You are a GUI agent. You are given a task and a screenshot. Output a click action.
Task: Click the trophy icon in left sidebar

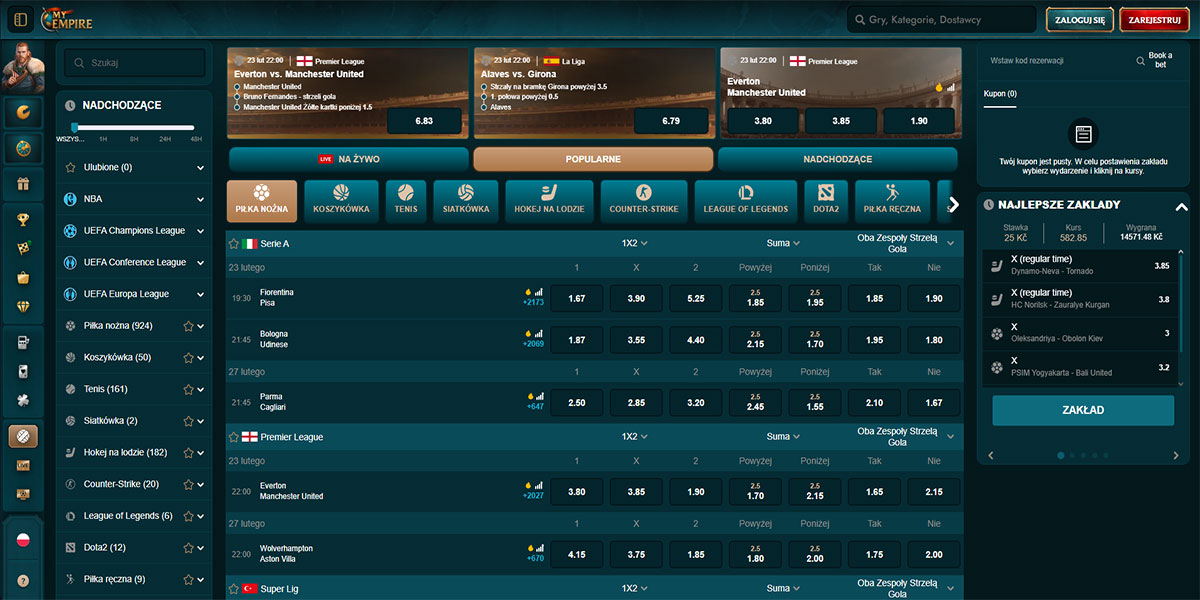click(x=23, y=220)
